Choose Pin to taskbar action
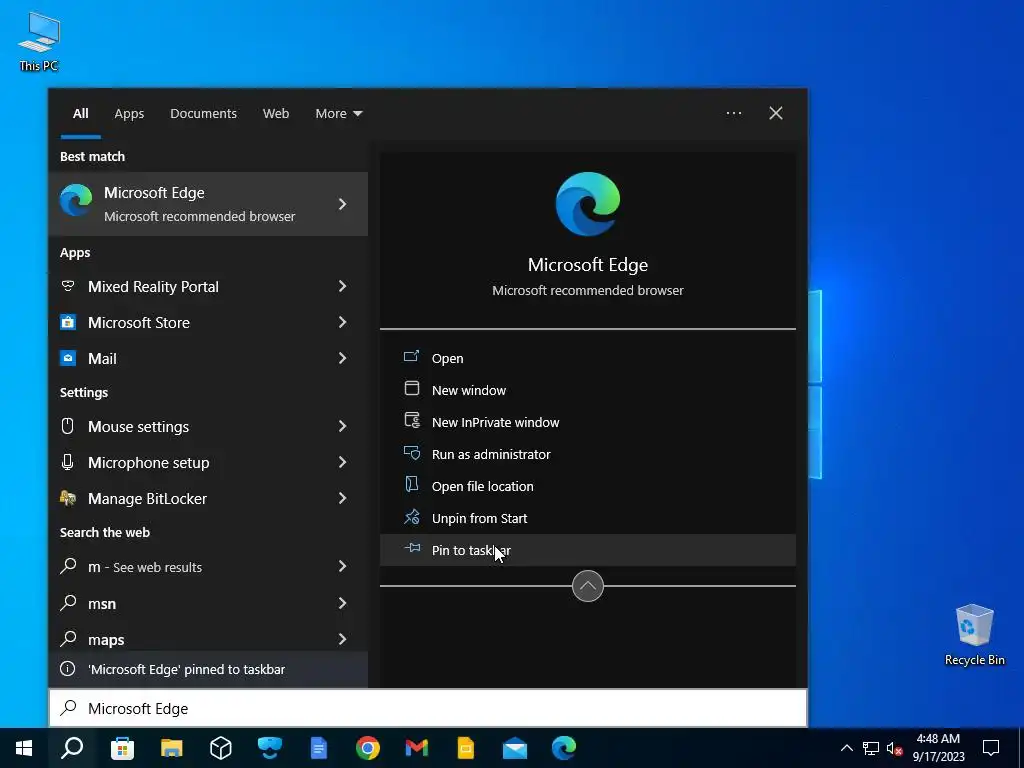This screenshot has height=768, width=1024. coord(588,550)
